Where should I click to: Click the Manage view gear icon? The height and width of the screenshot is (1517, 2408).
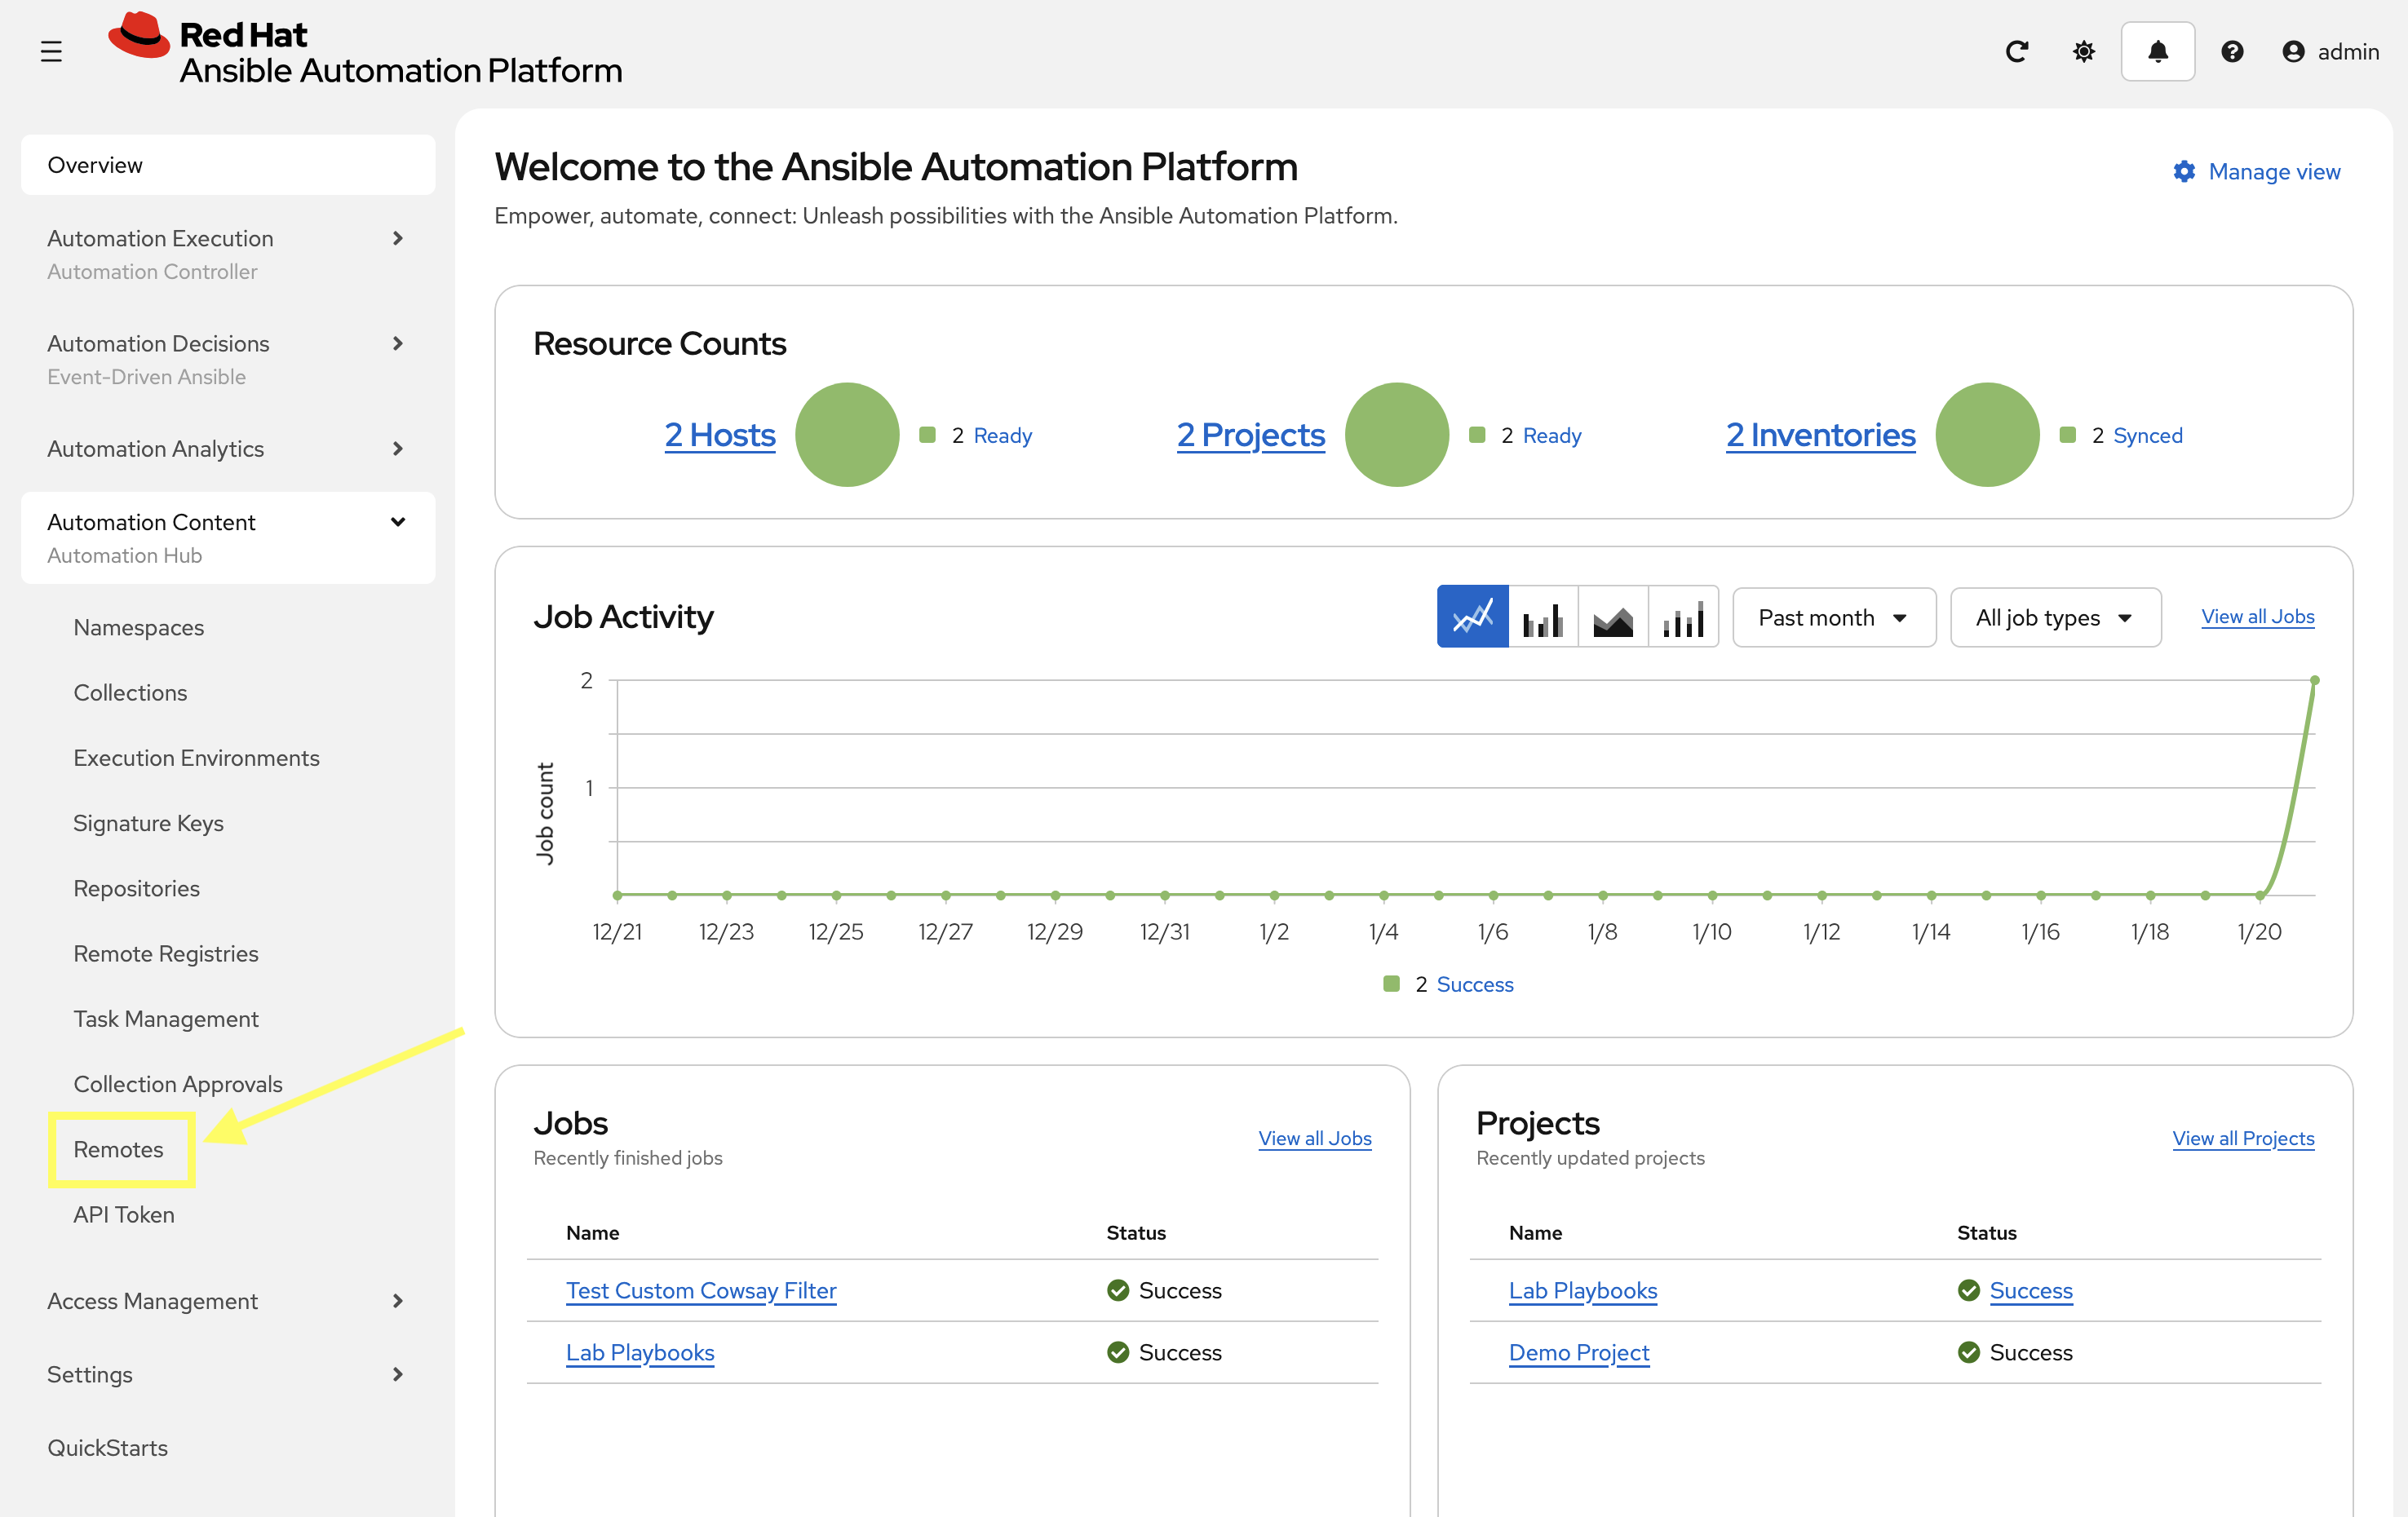[x=2184, y=172]
